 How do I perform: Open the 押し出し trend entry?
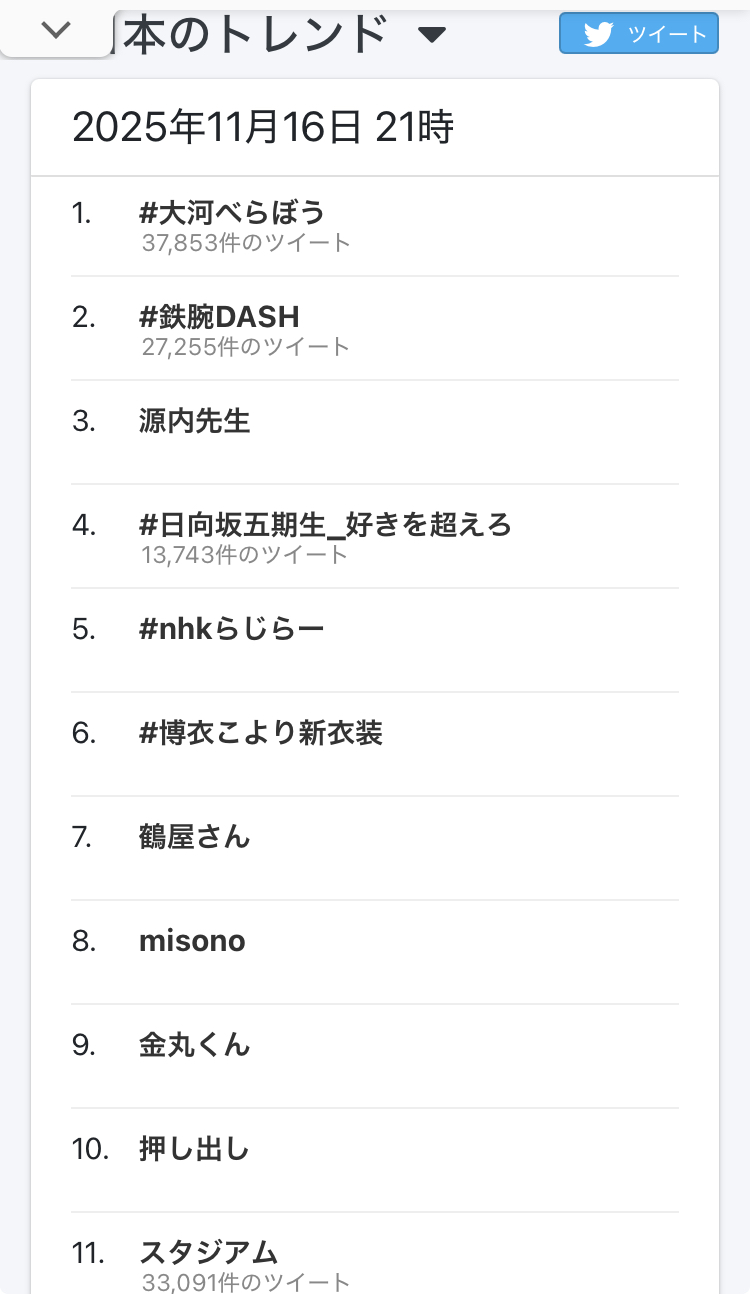[x=195, y=1149]
